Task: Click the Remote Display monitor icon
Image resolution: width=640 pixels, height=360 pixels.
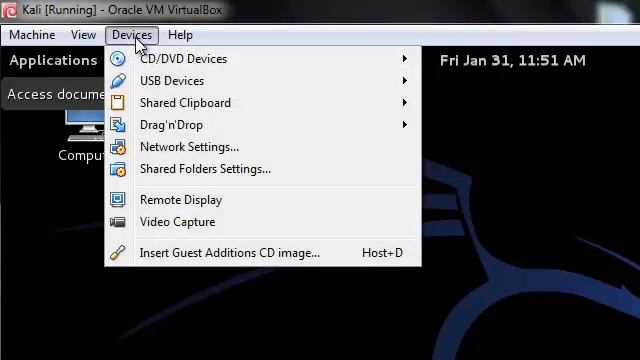Action: [118, 200]
